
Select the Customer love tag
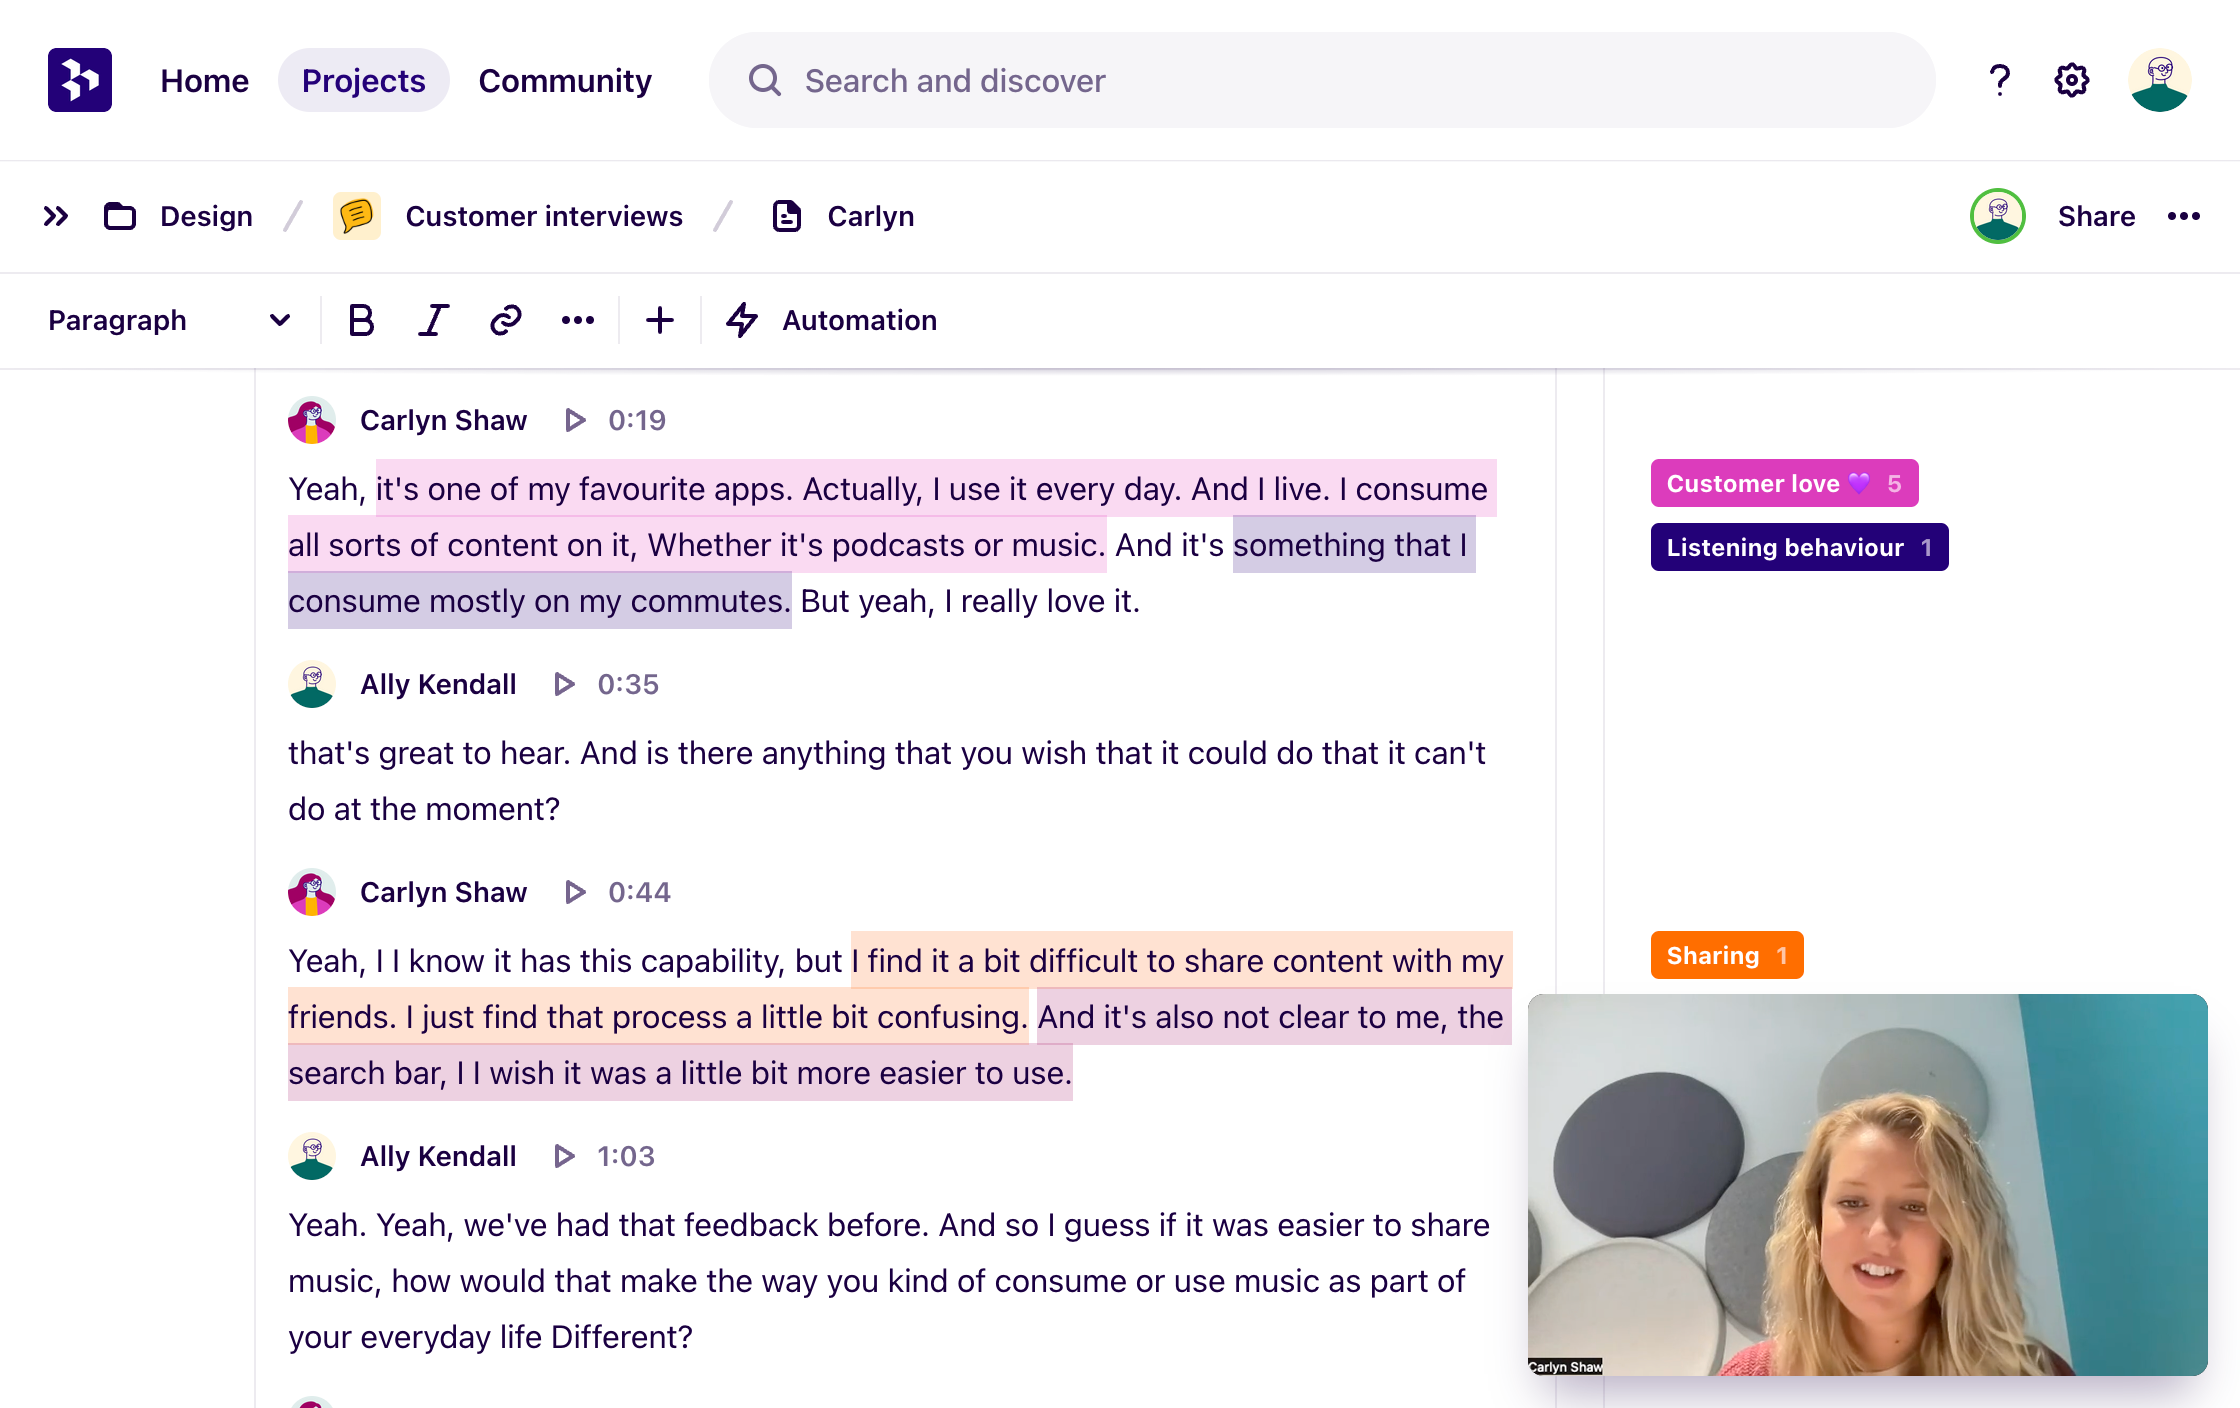click(x=1783, y=484)
